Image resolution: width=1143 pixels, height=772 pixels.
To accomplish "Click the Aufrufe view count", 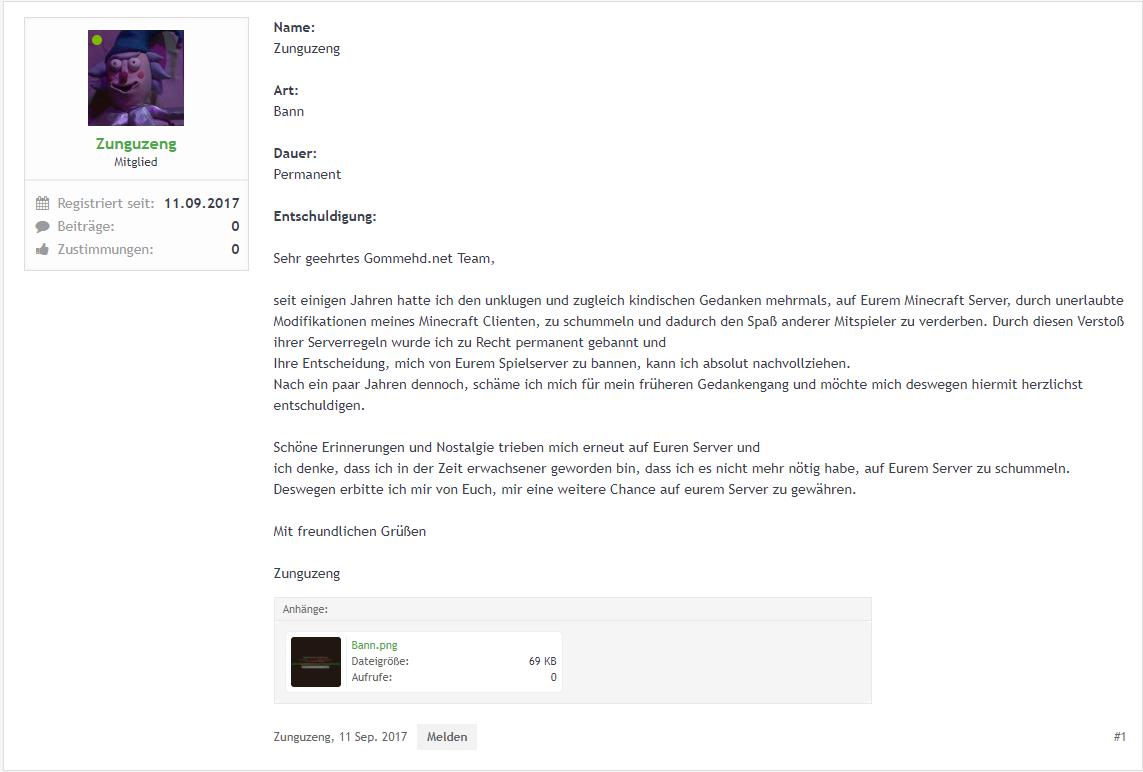I will tap(553, 677).
